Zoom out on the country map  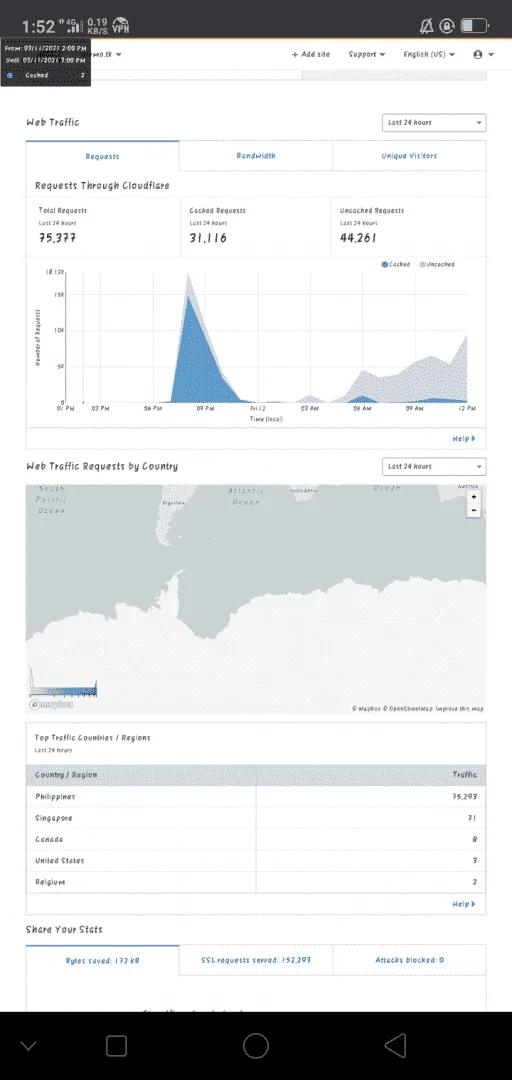(x=473, y=510)
